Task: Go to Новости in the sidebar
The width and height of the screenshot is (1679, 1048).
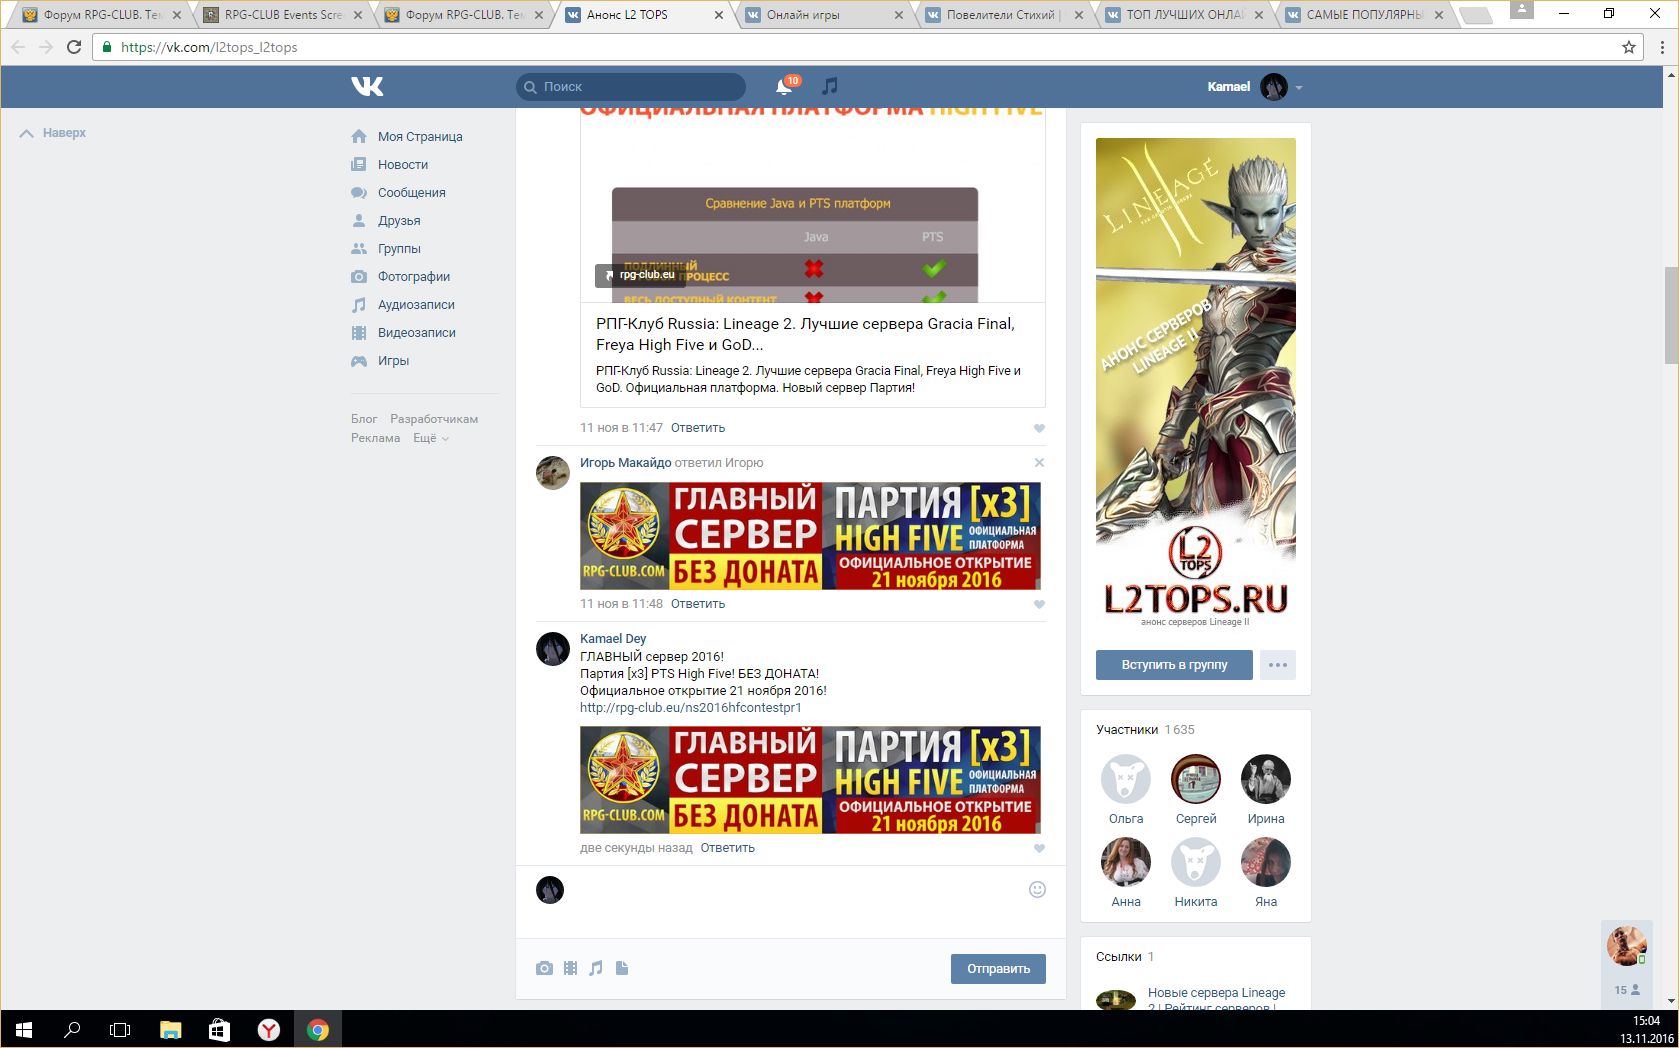Action: (x=403, y=165)
